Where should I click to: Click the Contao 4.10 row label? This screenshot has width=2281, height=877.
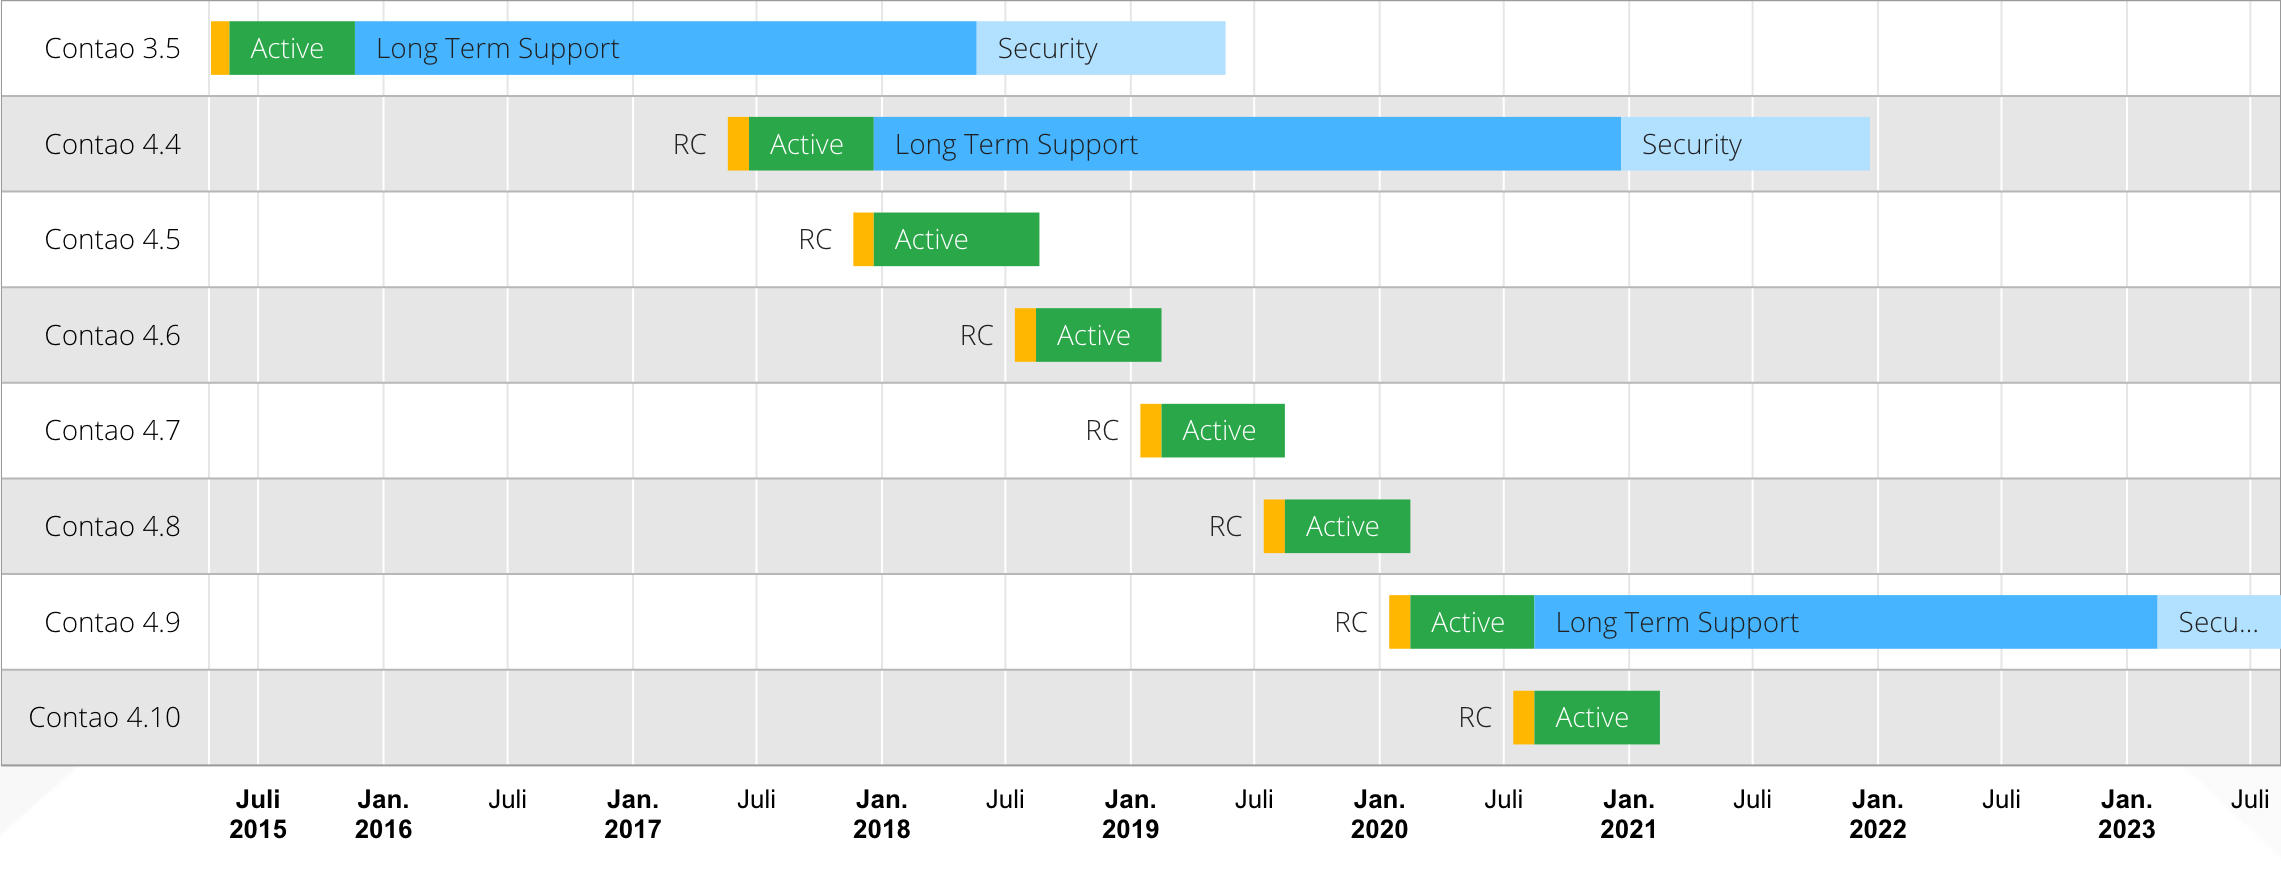pyautogui.click(x=104, y=717)
